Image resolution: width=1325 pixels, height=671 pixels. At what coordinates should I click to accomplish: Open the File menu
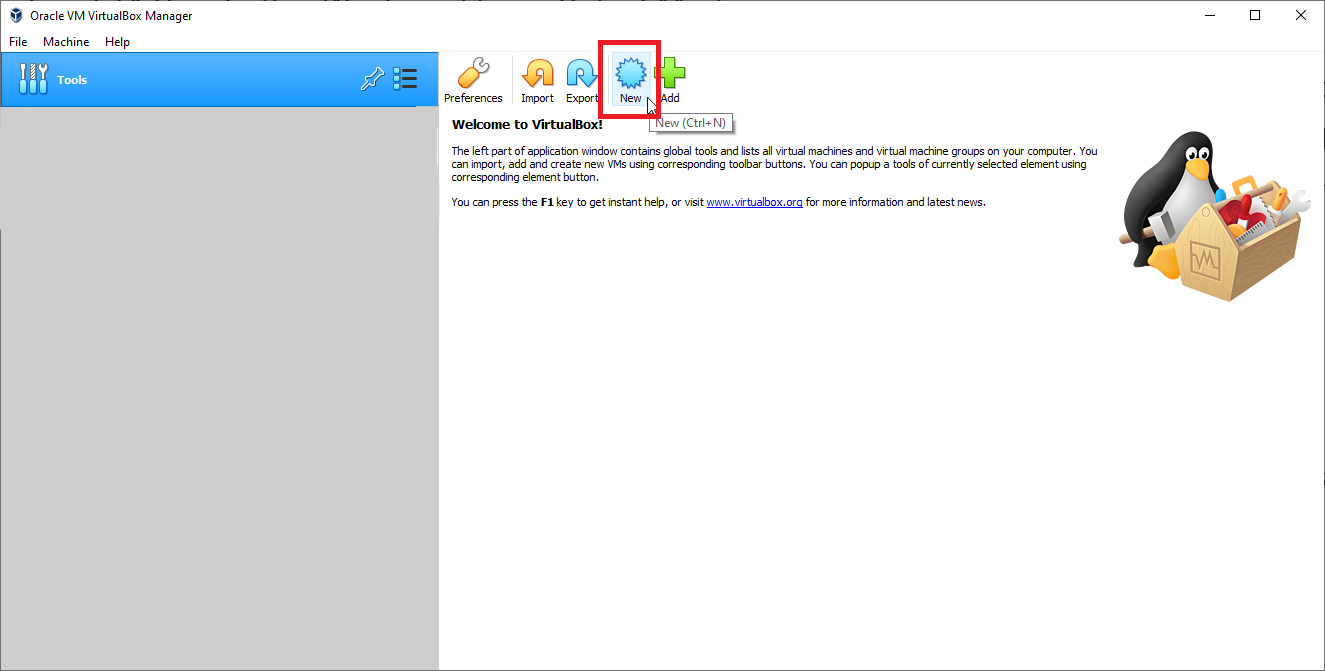pos(18,42)
